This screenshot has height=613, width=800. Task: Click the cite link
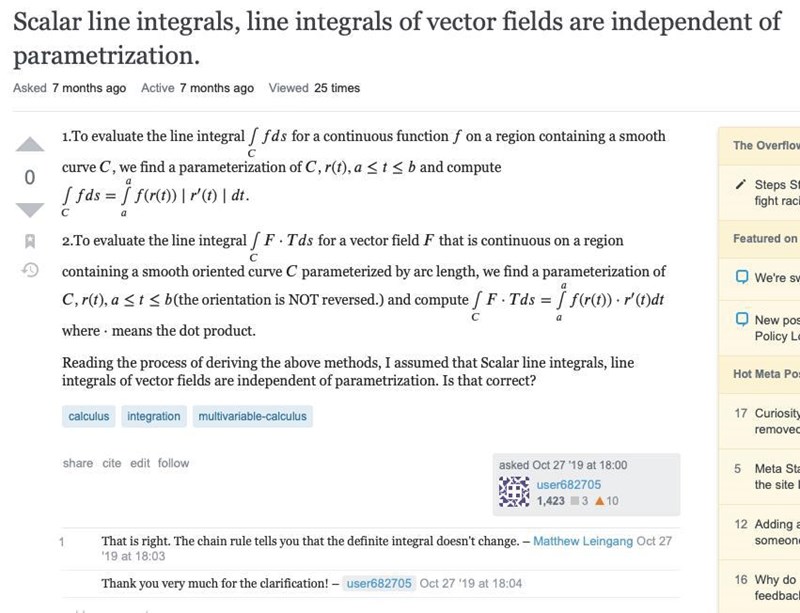(x=112, y=463)
